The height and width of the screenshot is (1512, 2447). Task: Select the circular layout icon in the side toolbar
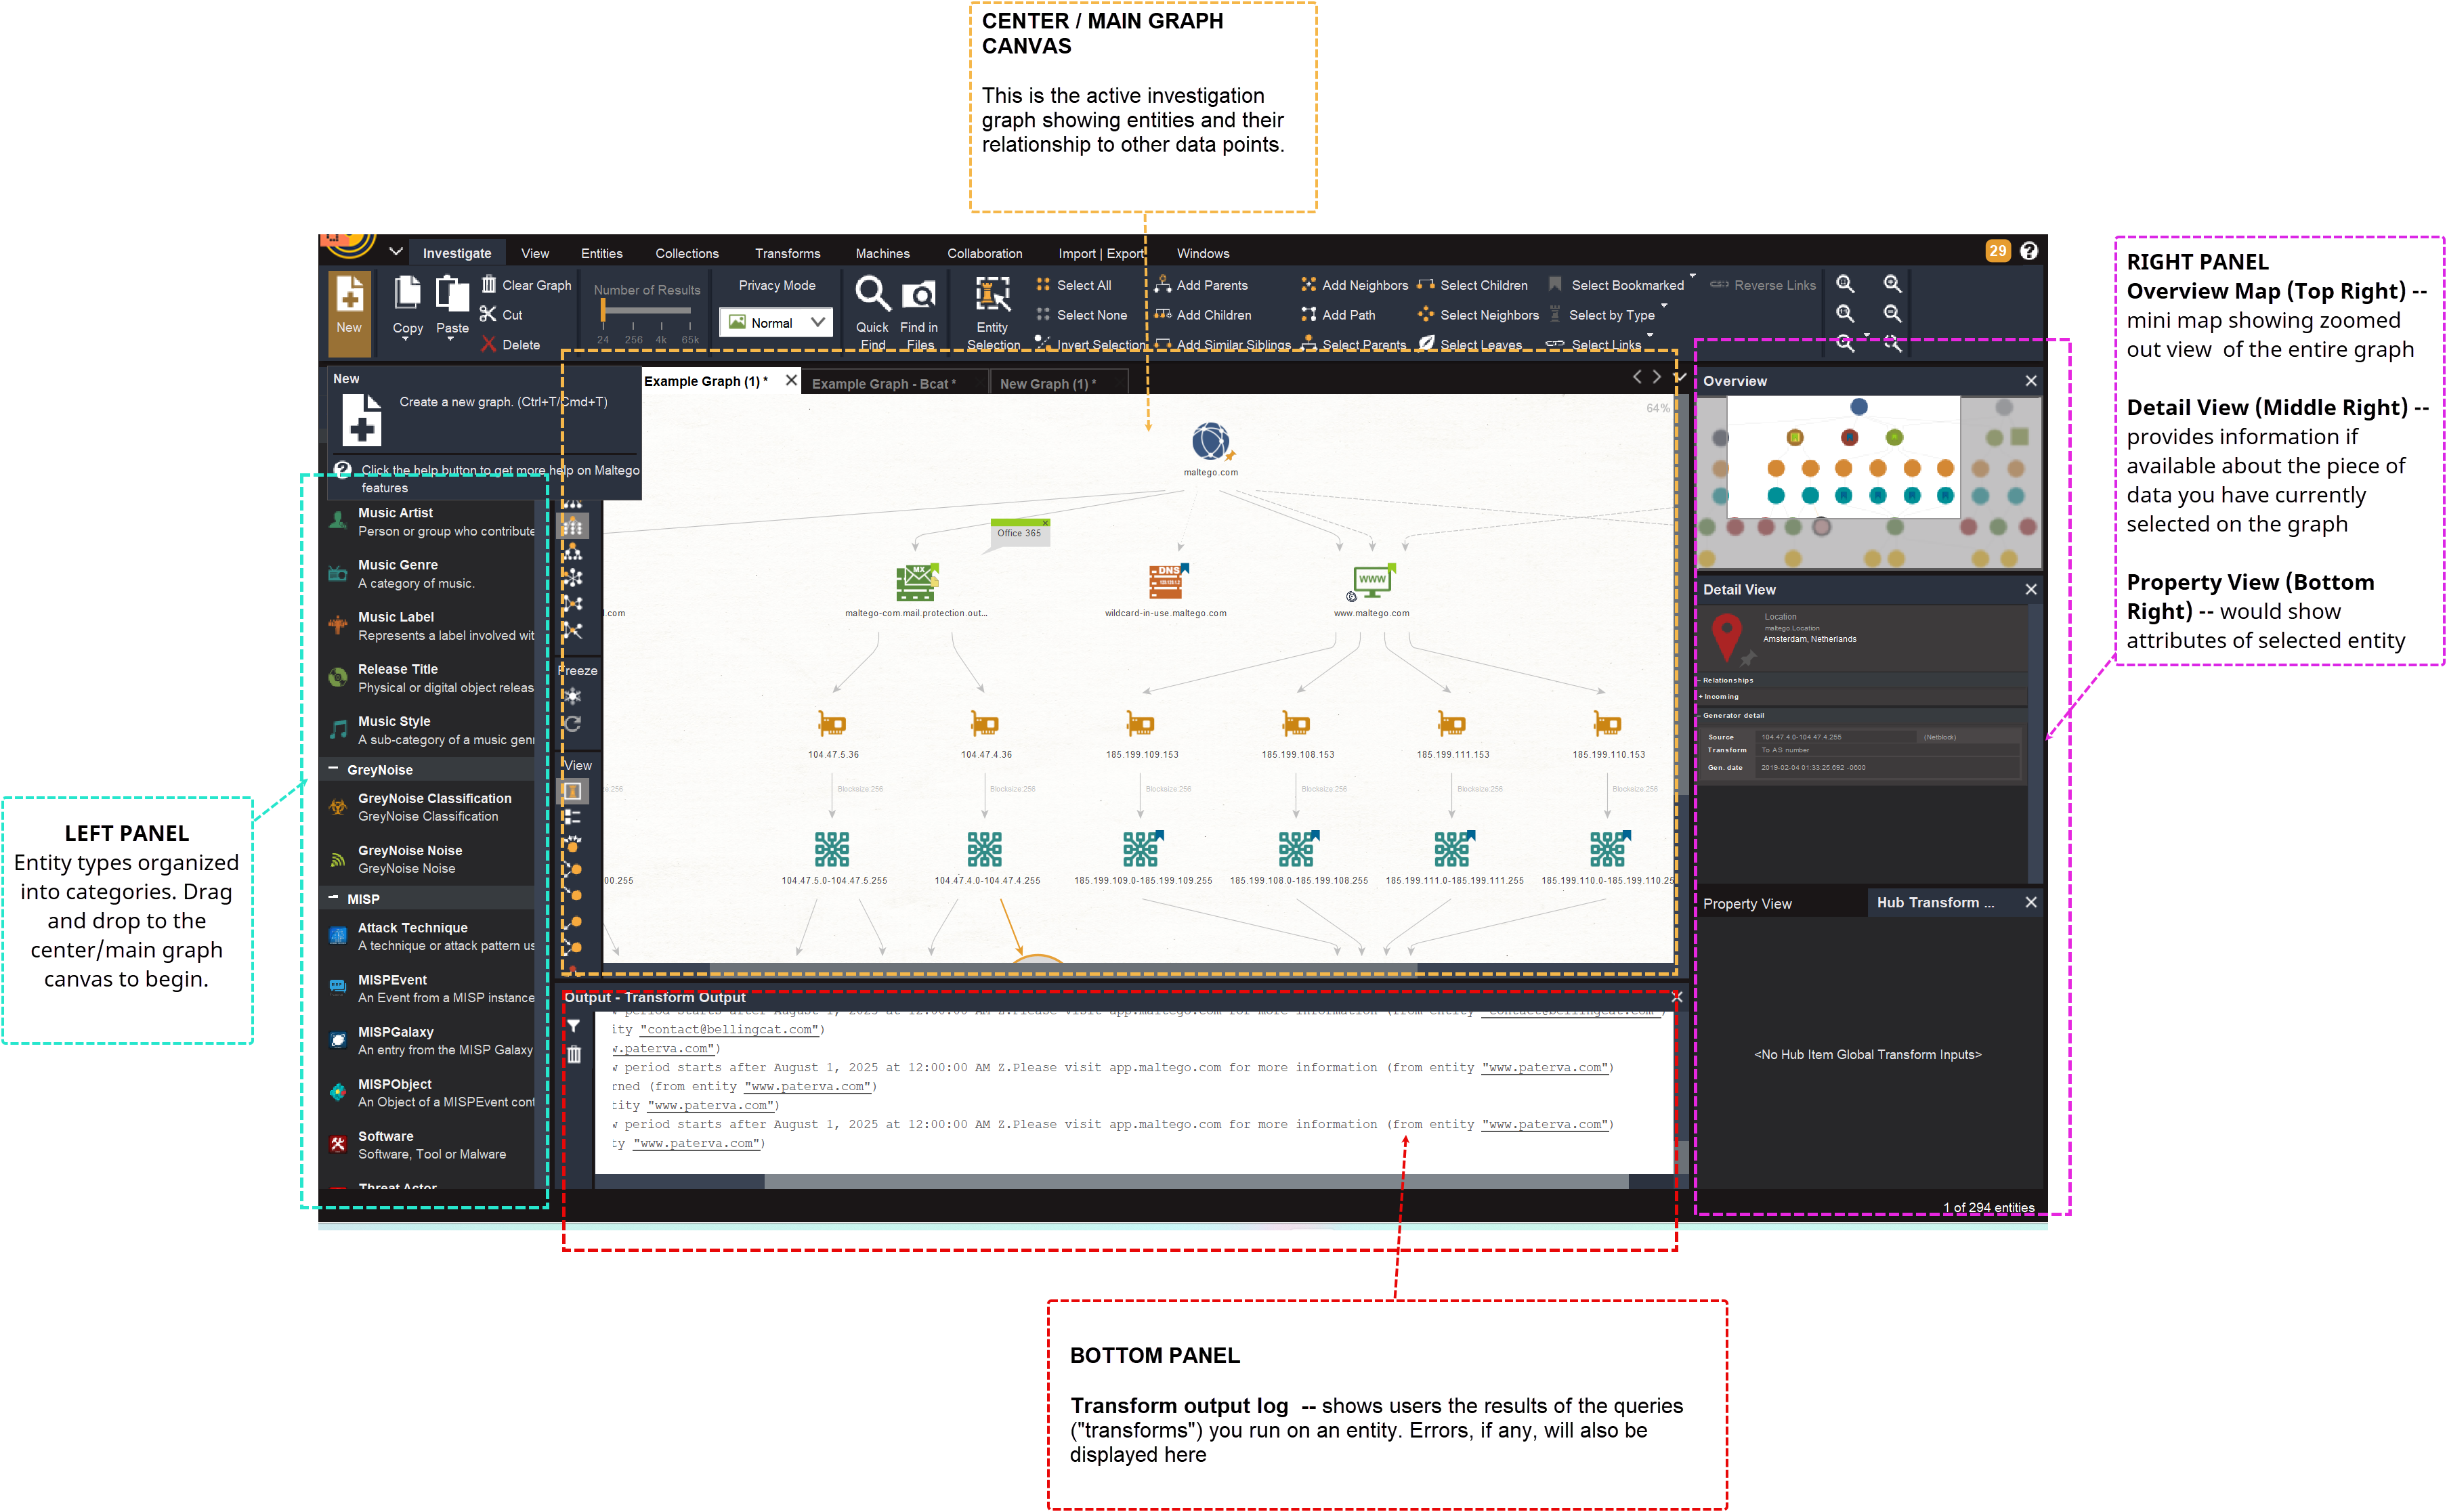tap(572, 578)
